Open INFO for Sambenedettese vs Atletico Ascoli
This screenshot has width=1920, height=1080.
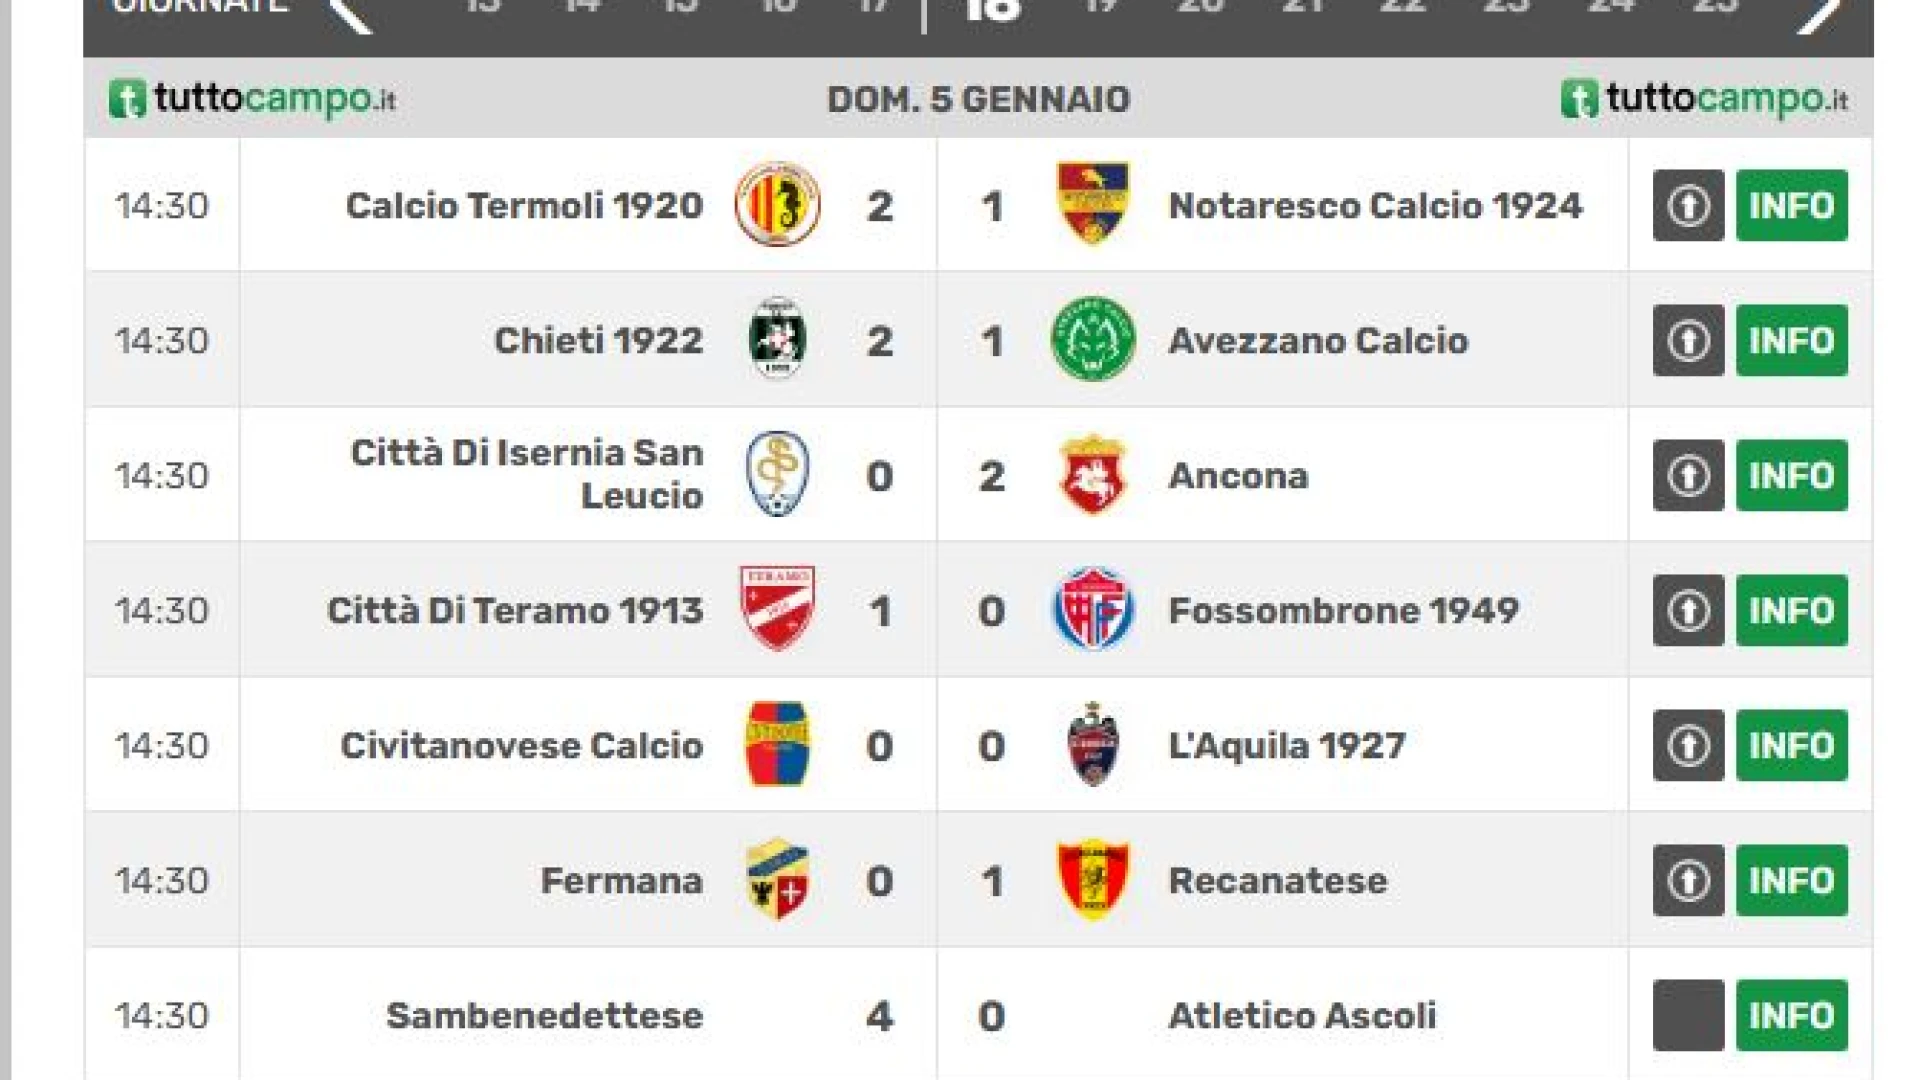tap(1791, 1015)
